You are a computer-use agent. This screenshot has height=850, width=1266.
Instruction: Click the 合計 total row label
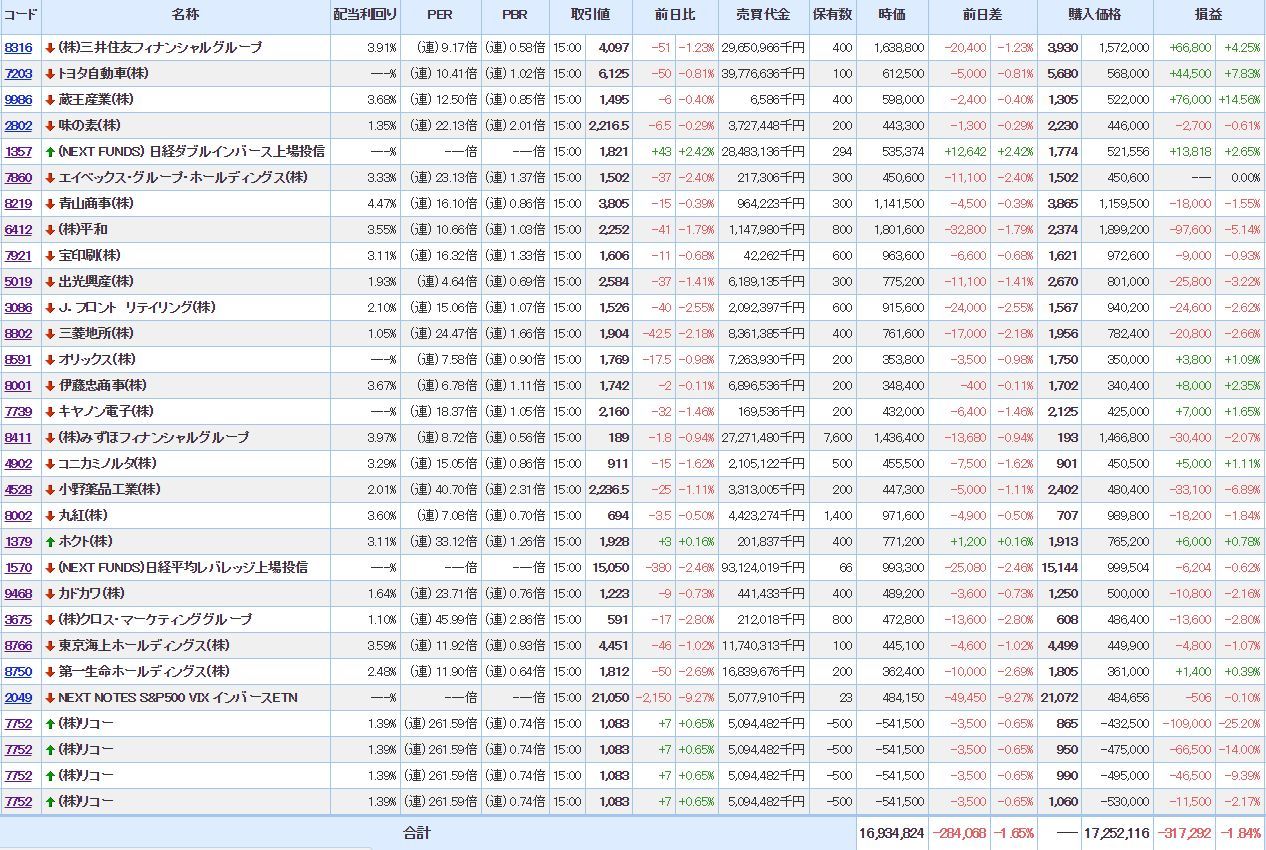tap(416, 832)
